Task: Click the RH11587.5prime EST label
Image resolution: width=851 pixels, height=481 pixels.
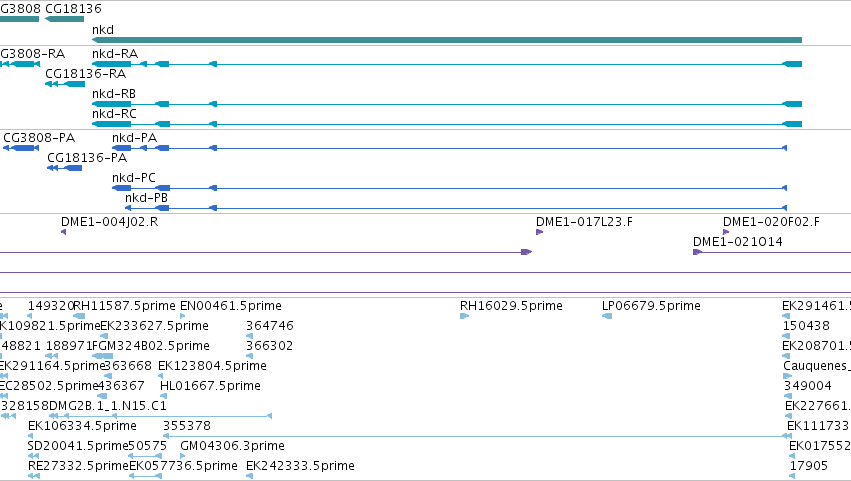Action: point(124,306)
